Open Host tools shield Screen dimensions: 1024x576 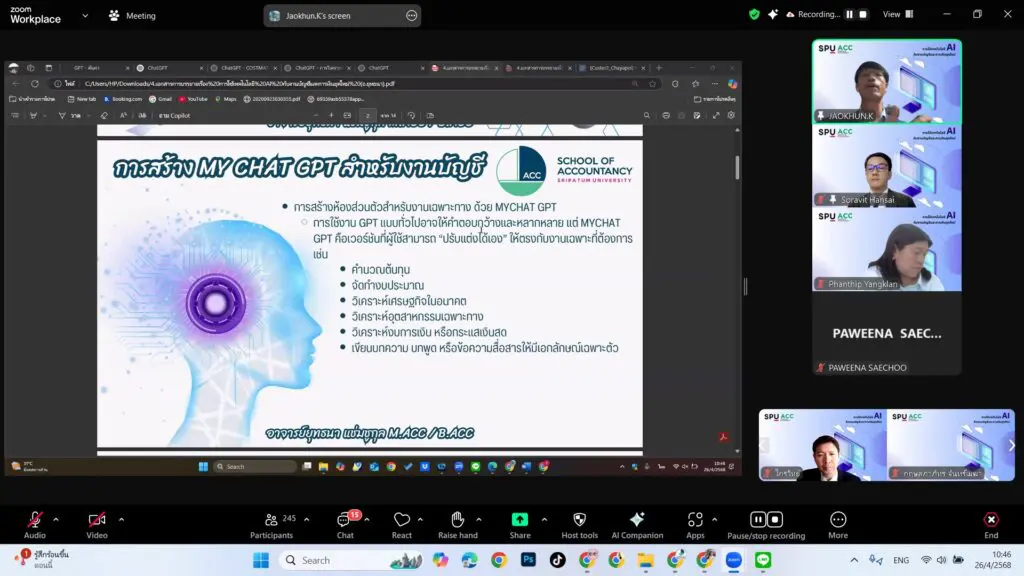pyautogui.click(x=579, y=525)
